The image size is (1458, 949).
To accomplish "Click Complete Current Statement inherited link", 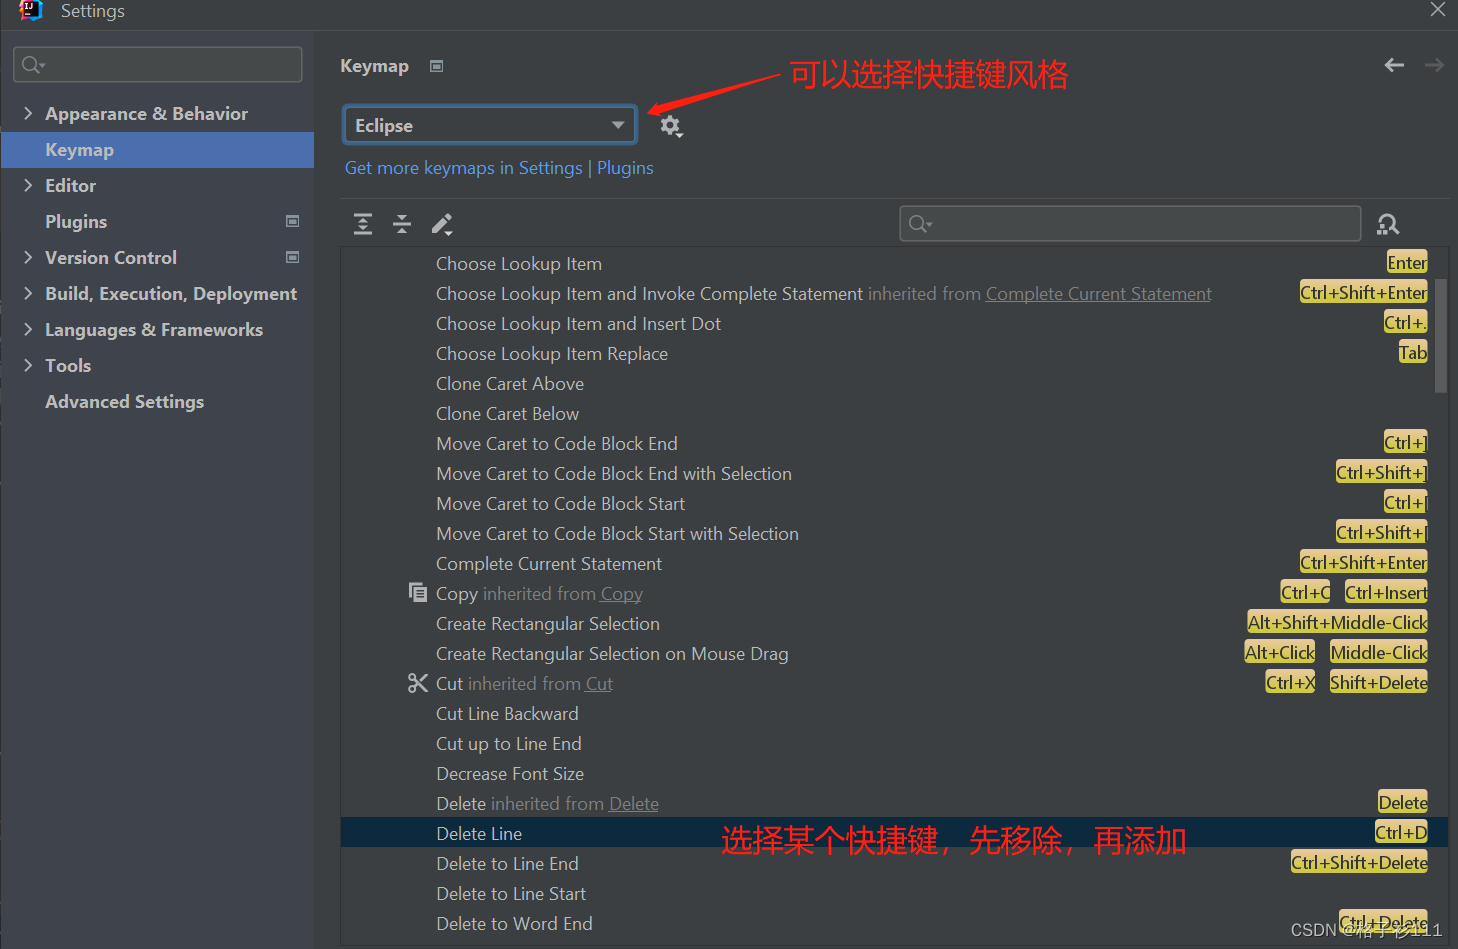I will (x=1098, y=294).
